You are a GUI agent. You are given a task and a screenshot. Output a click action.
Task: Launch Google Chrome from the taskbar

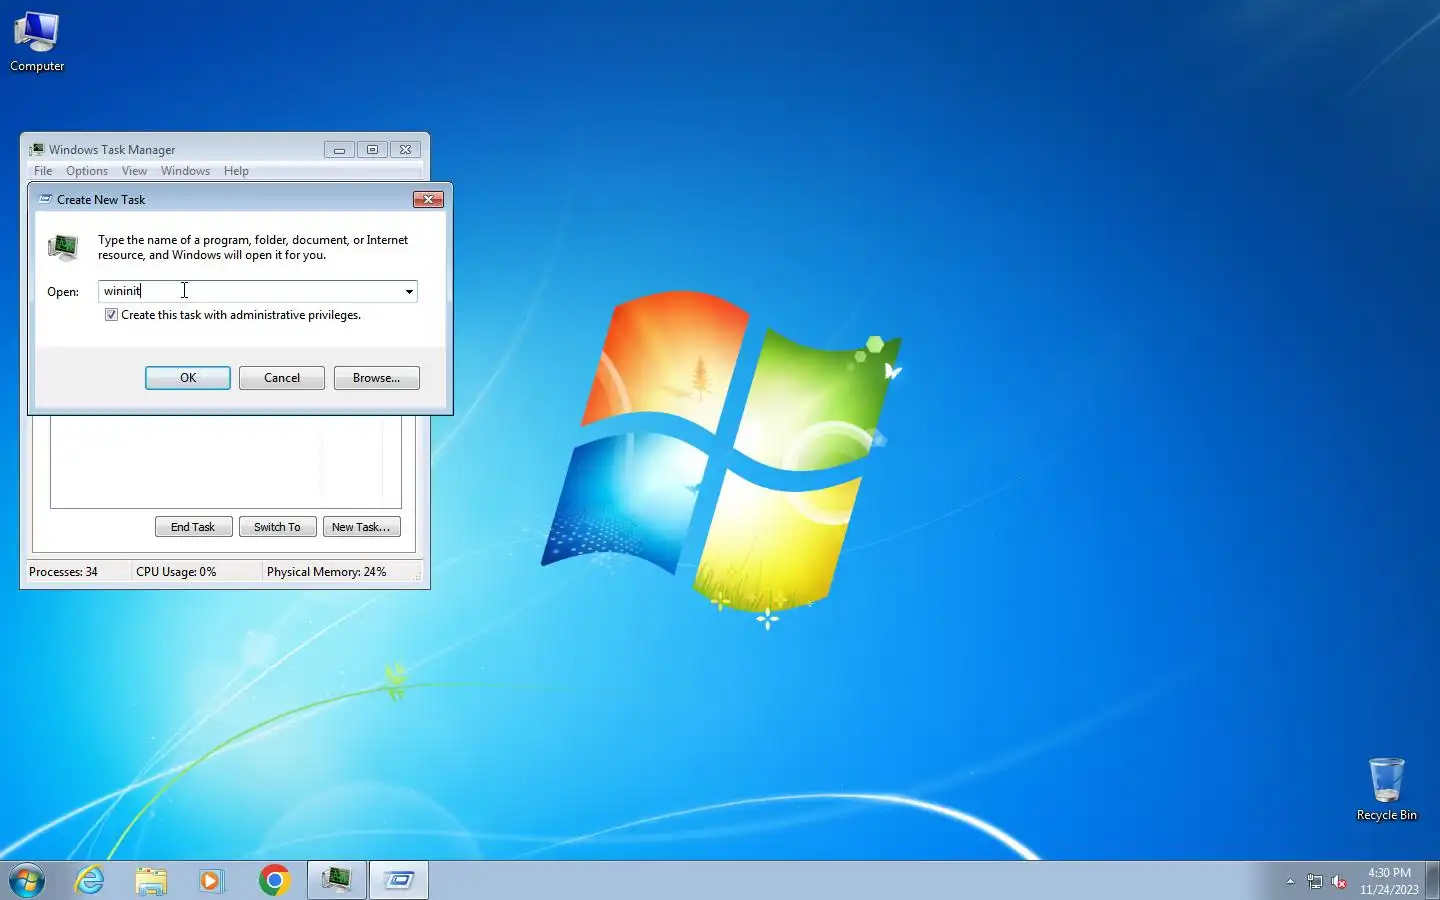click(274, 880)
